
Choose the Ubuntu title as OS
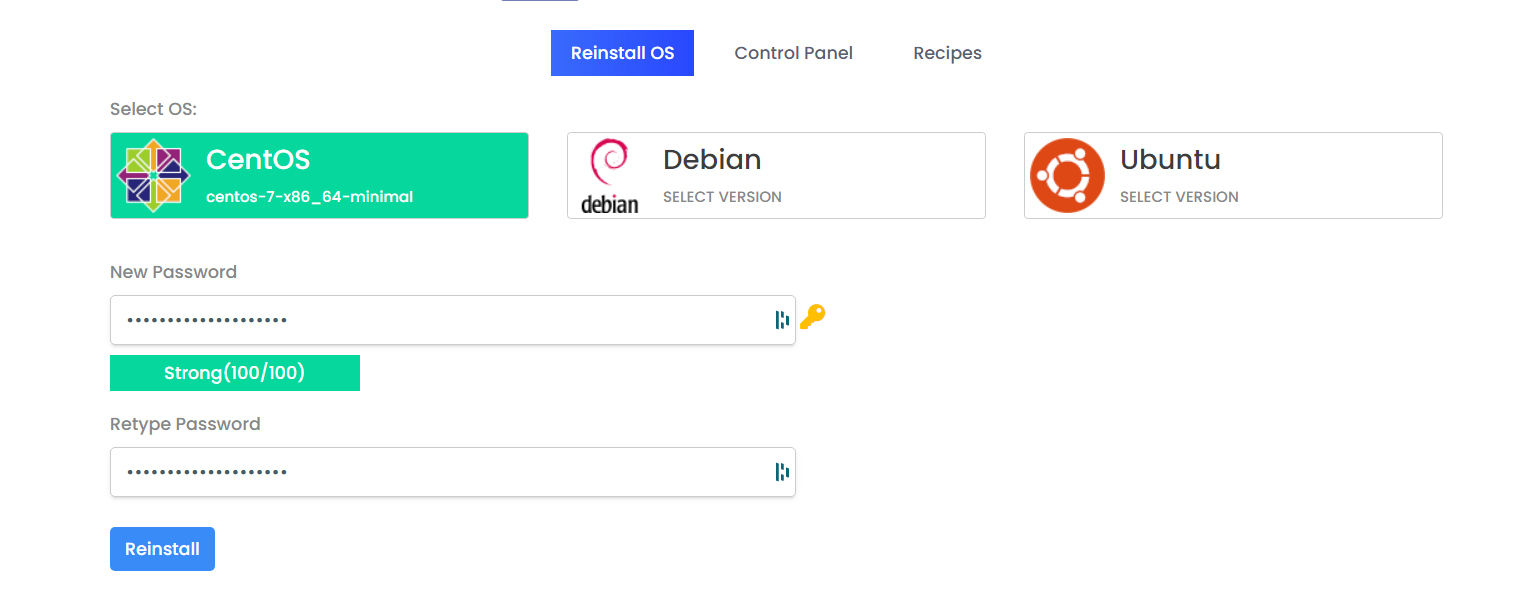click(1170, 159)
